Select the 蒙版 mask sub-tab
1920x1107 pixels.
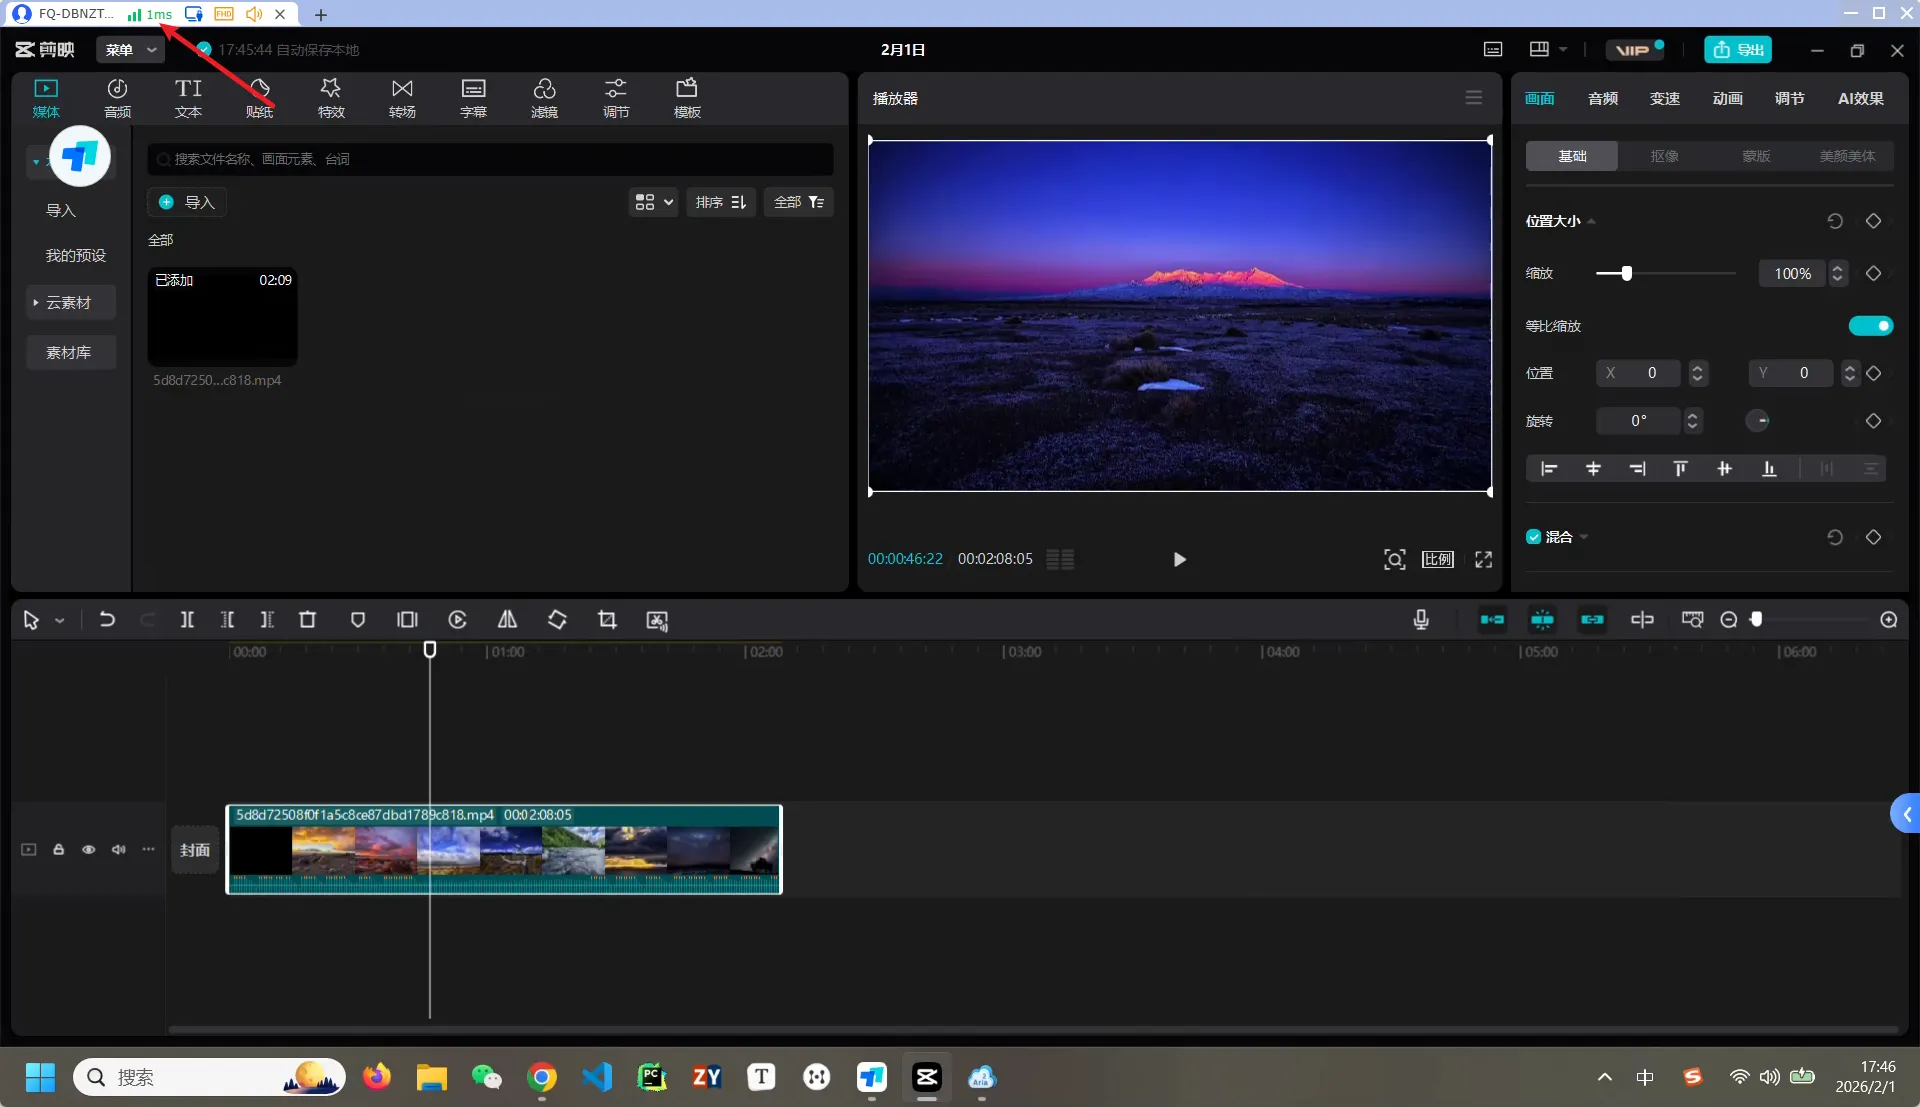pos(1756,156)
